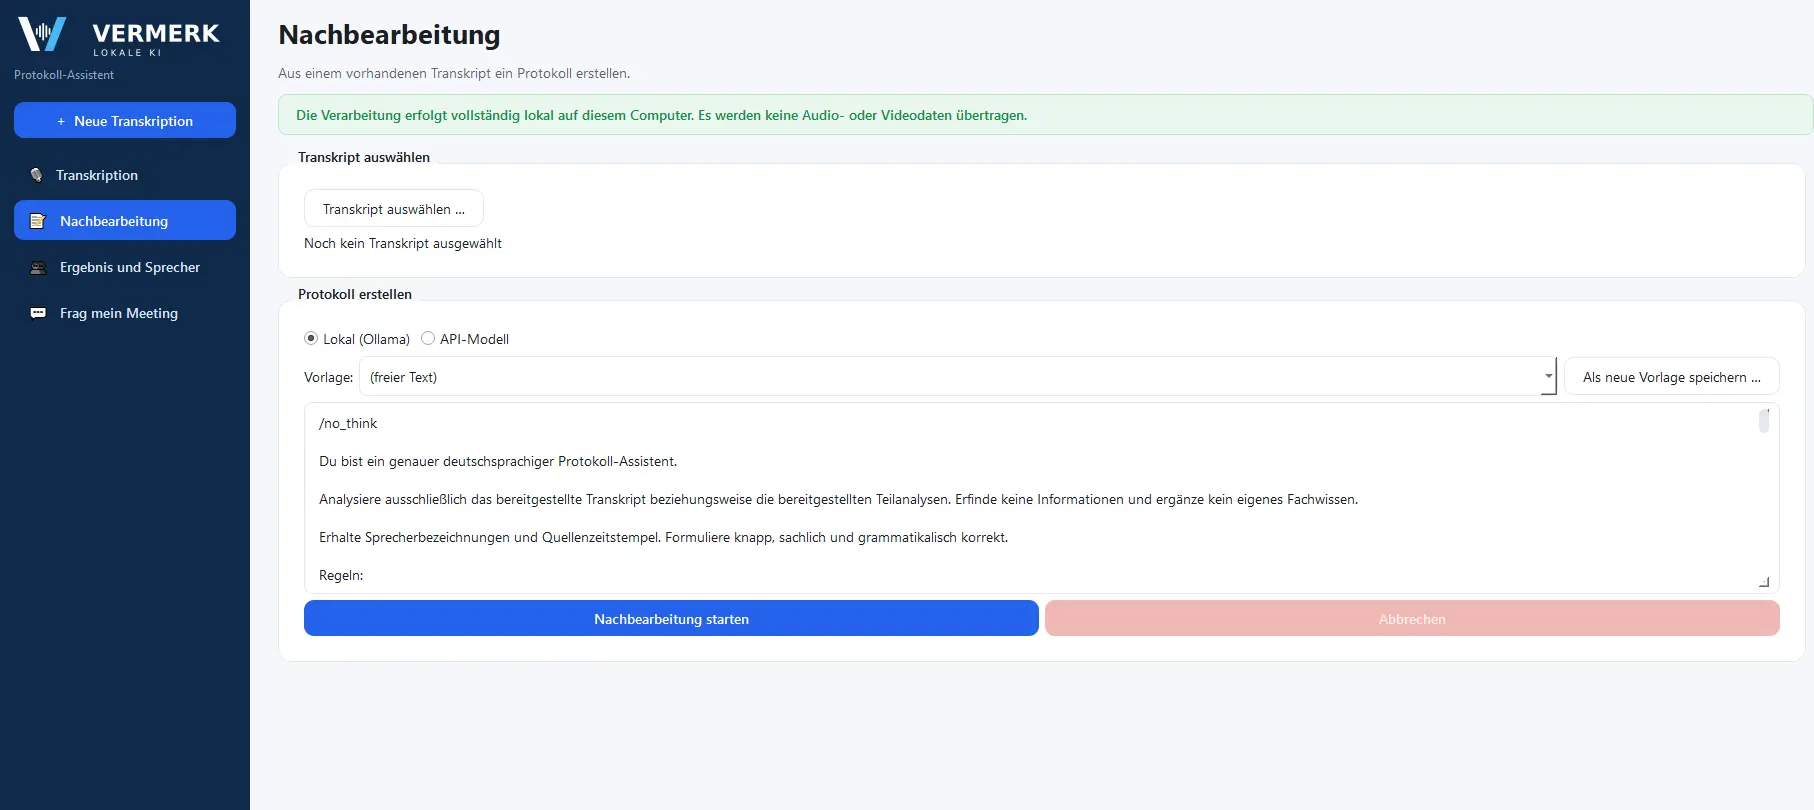Click the 'Vorlage:' label
This screenshot has width=1814, height=810.
pos(329,377)
